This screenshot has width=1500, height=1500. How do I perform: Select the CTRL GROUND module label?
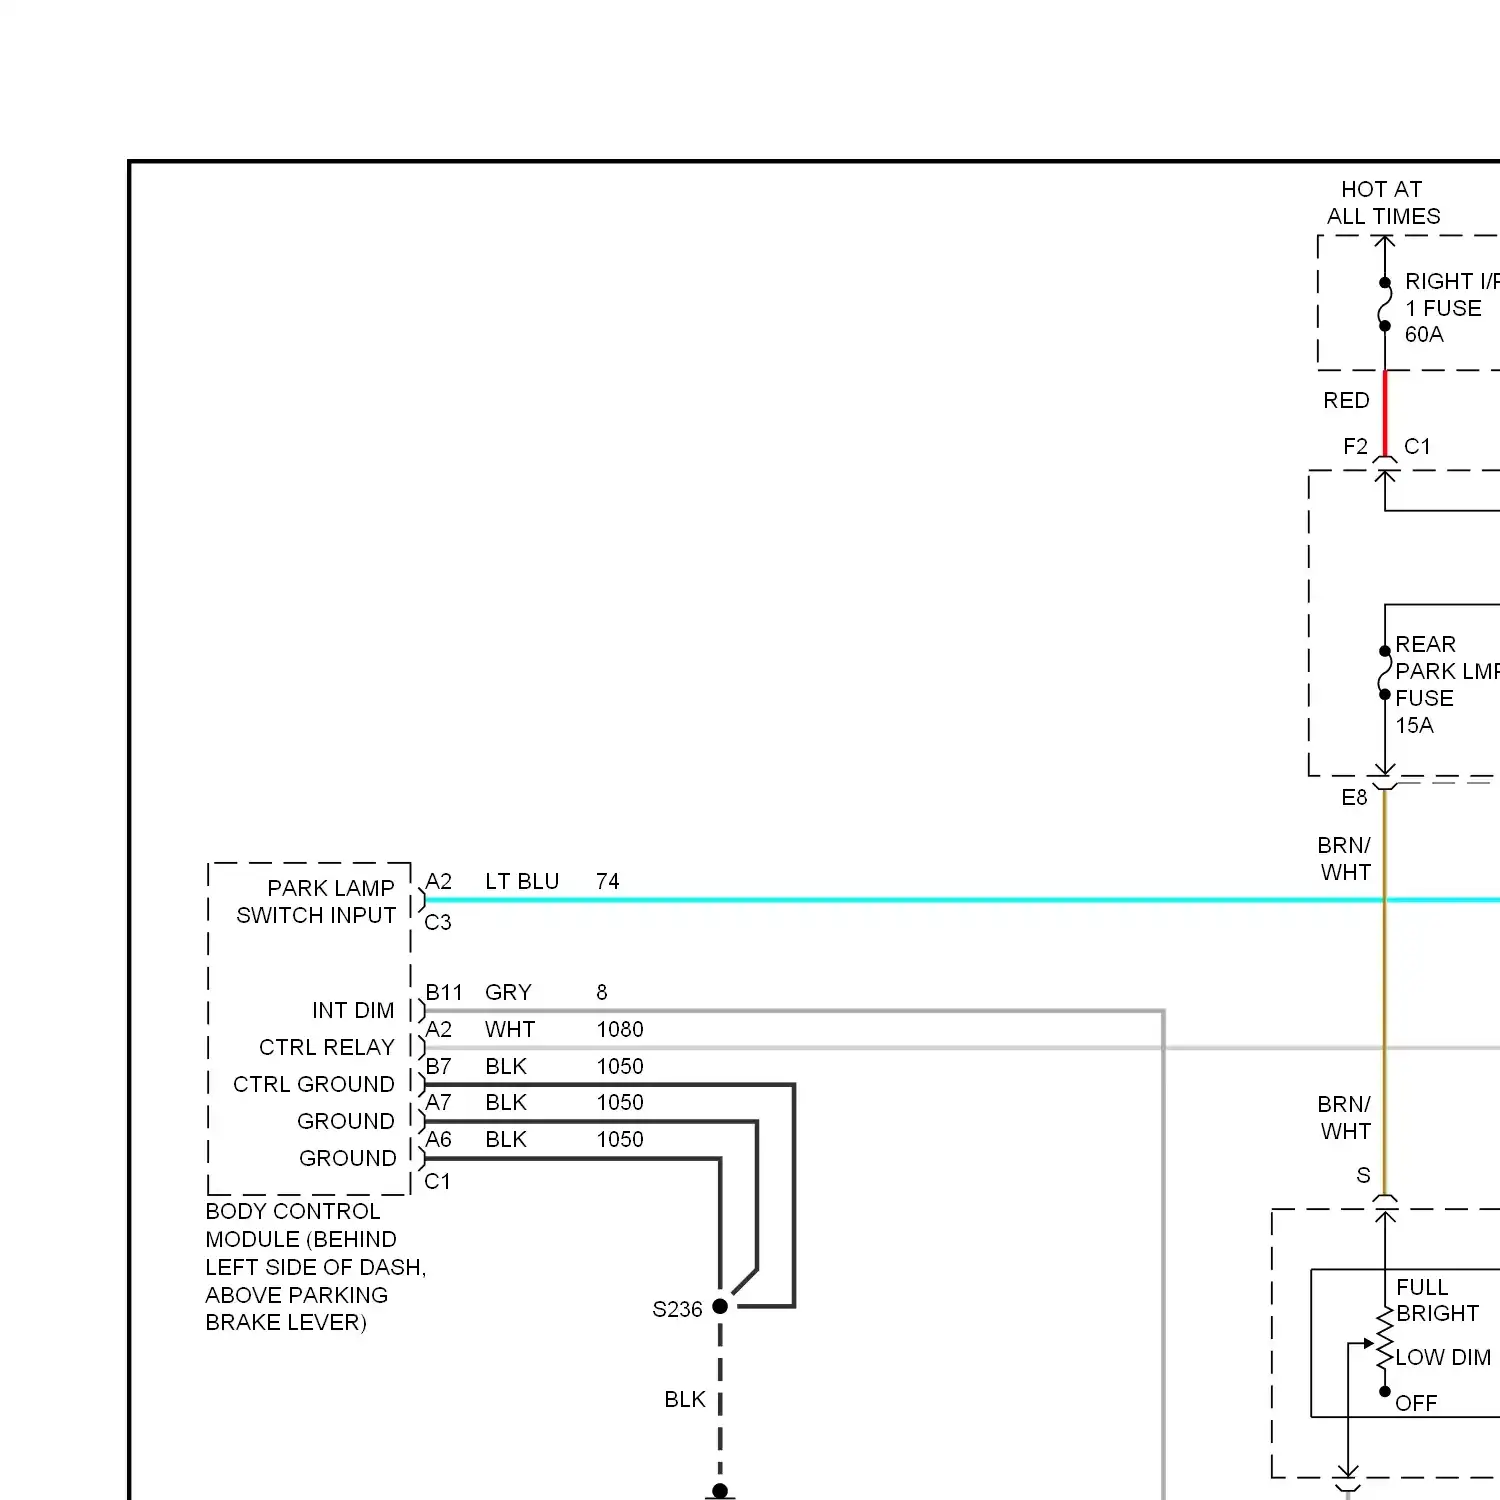pyautogui.click(x=314, y=1085)
